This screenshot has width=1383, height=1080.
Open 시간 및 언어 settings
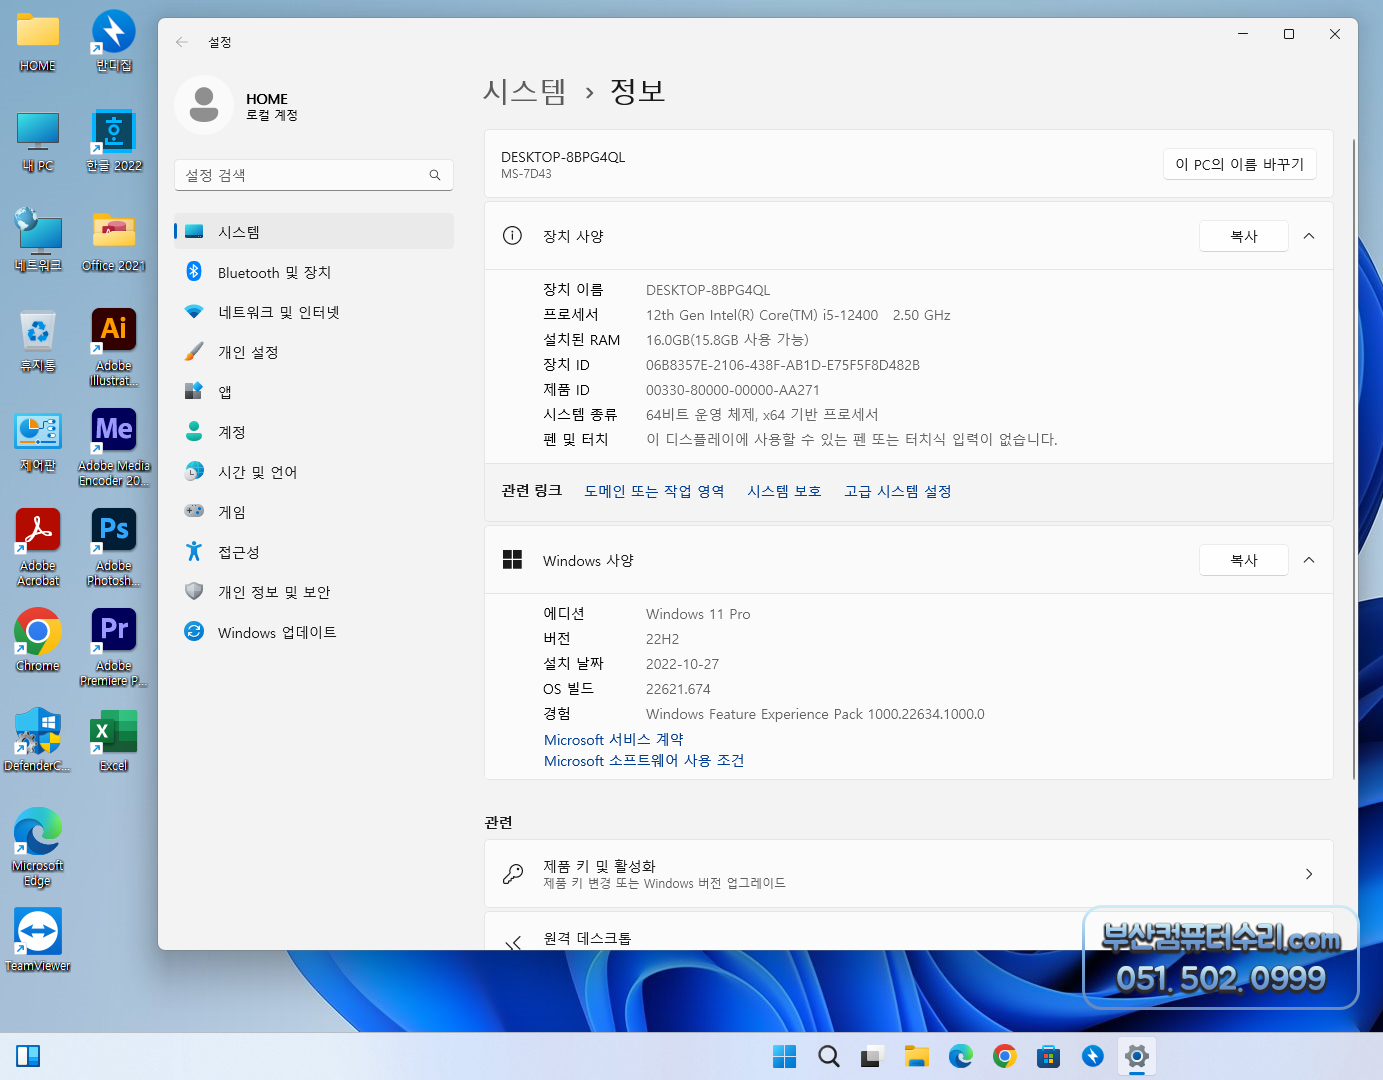pos(314,472)
